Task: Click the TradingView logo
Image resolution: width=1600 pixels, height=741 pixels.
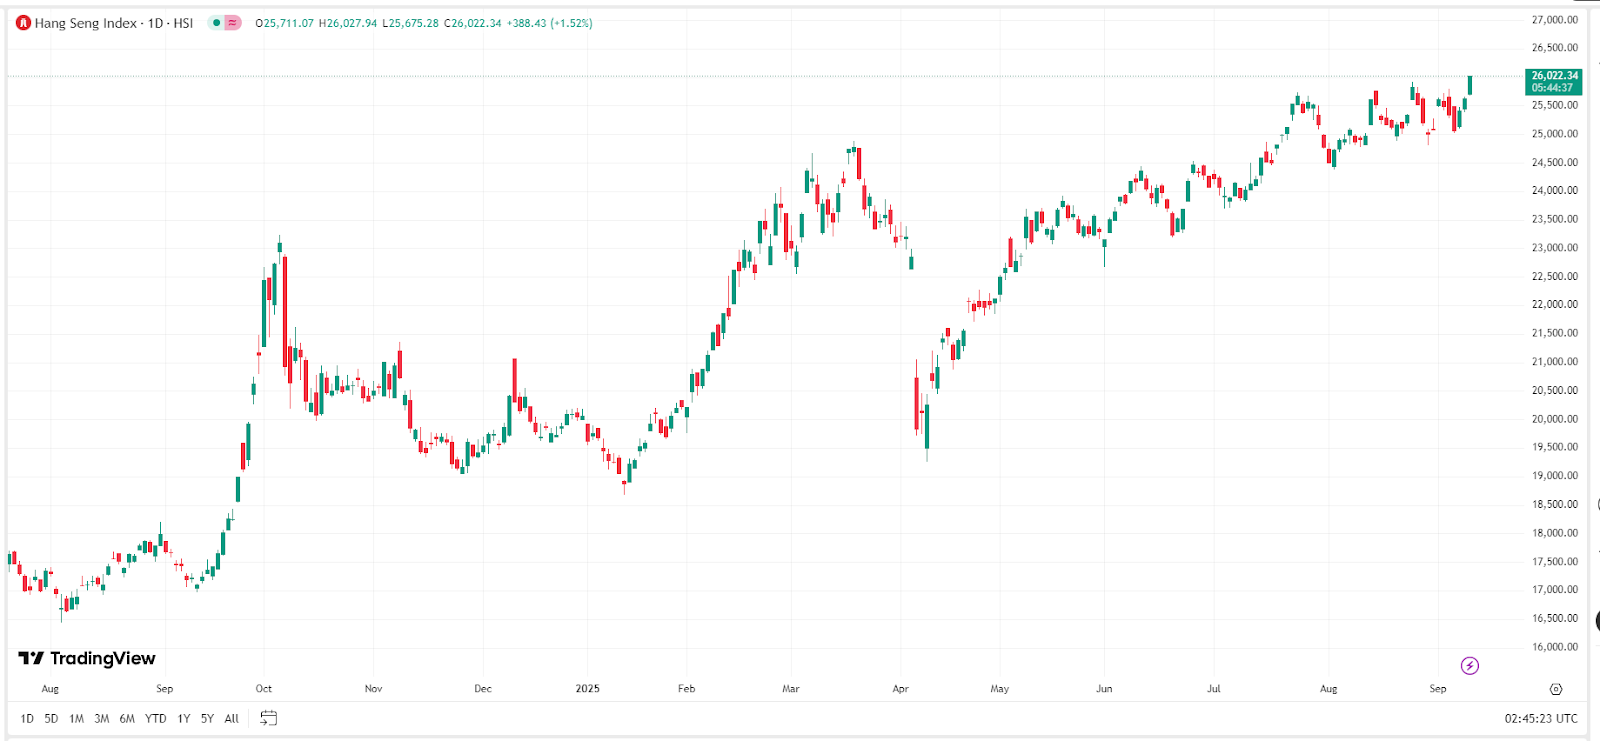Action: 87,658
